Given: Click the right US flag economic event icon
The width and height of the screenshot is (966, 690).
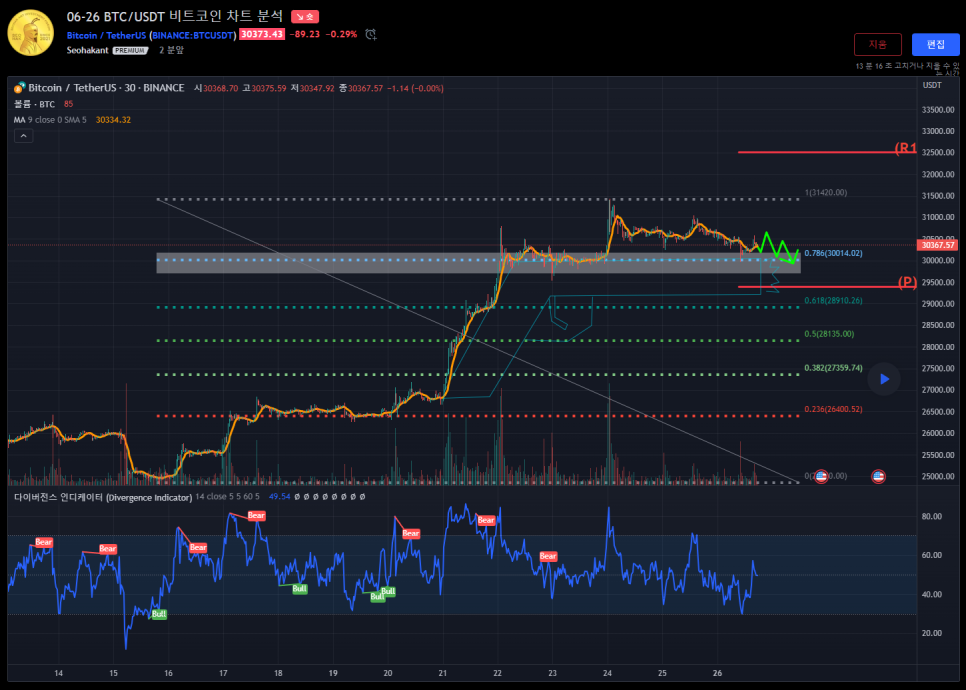Looking at the screenshot, I should tap(878, 477).
